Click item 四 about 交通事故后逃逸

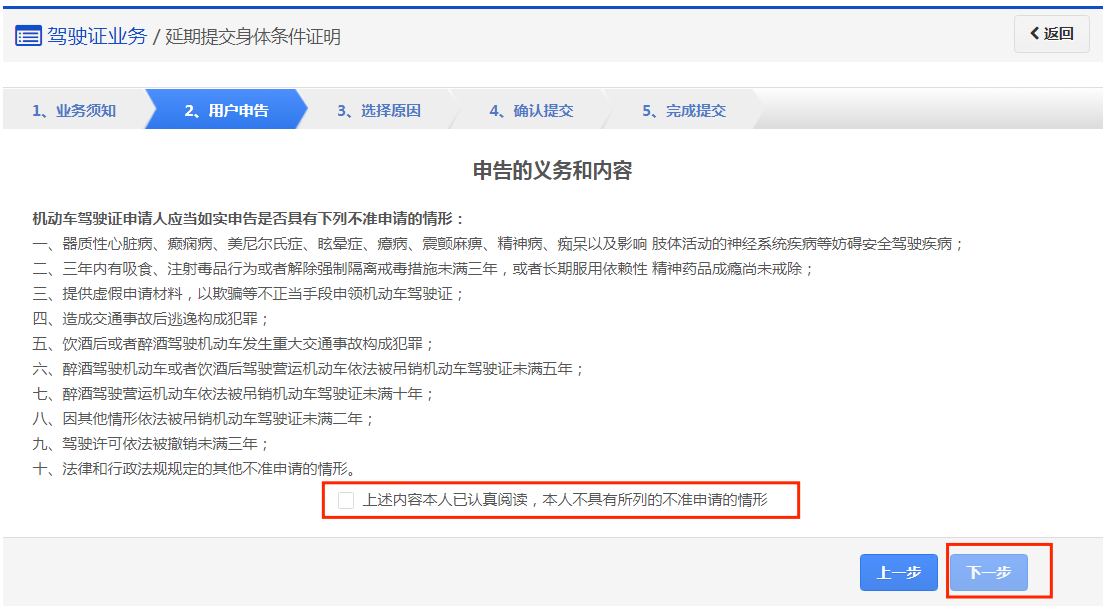coord(151,319)
